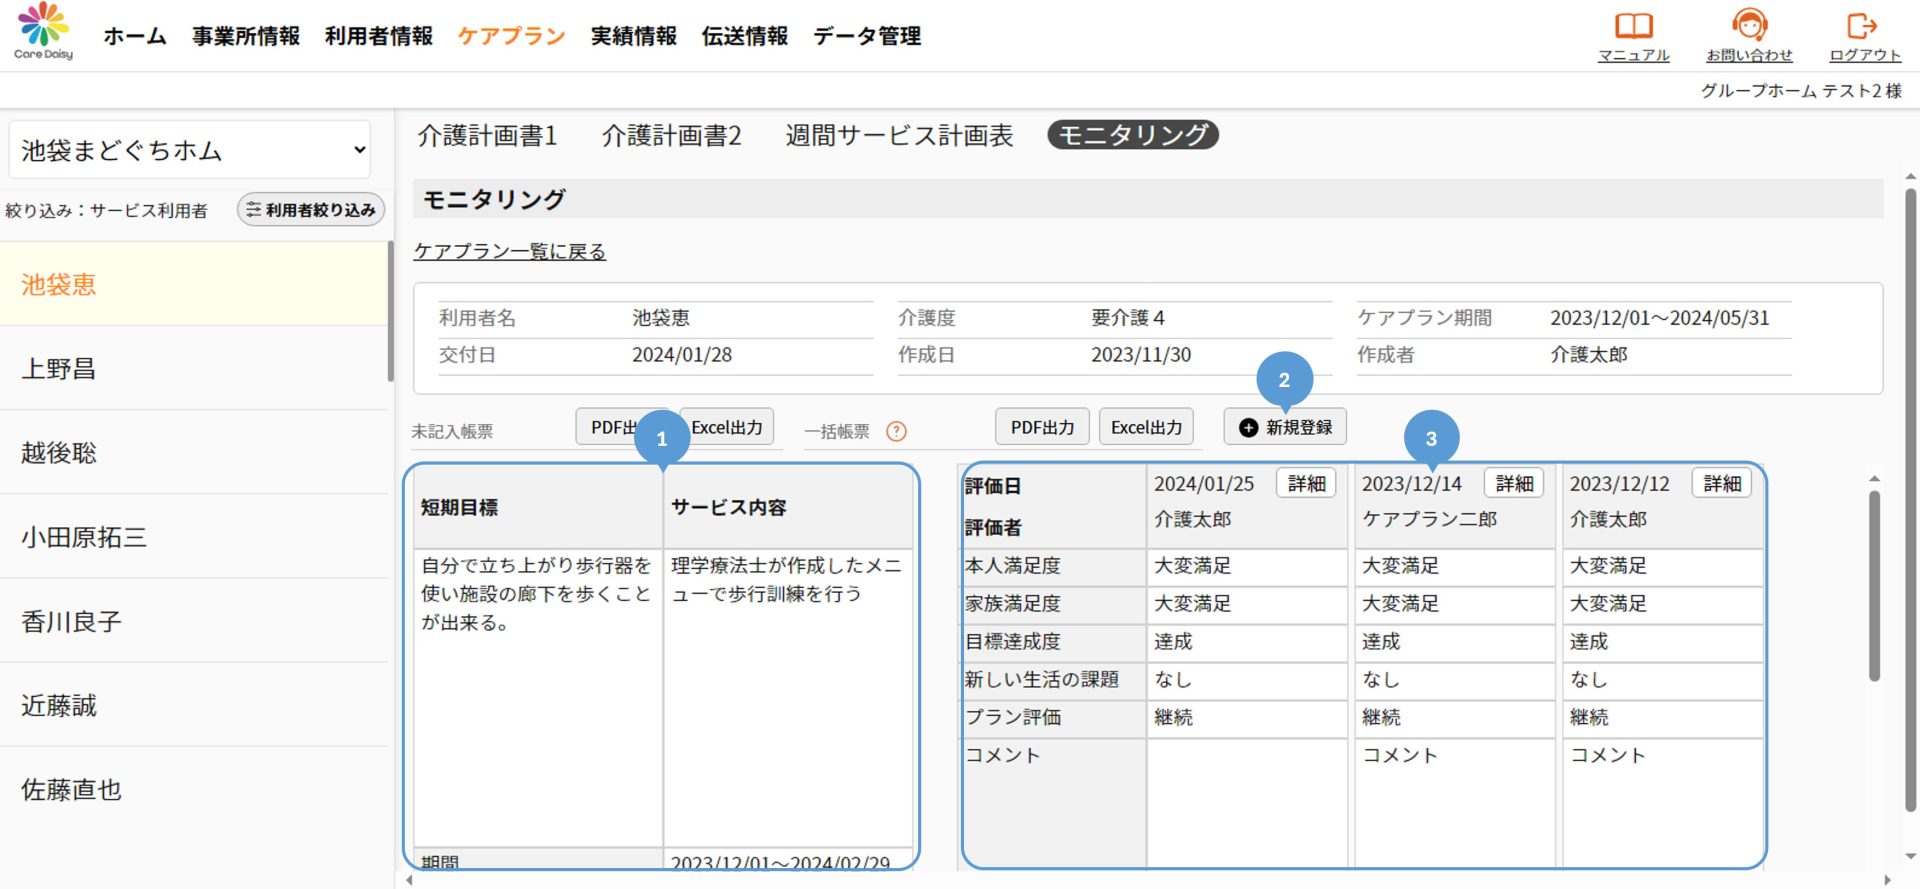Expand the 池袋まどぐちホム facility dropdown

click(x=190, y=150)
